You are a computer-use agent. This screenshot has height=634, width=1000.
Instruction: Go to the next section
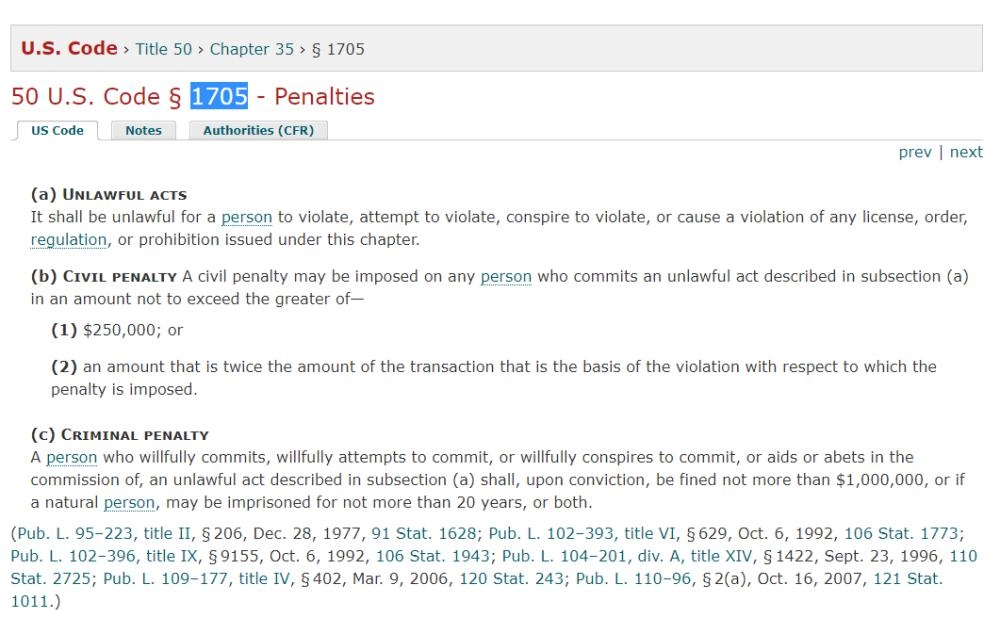tap(966, 152)
